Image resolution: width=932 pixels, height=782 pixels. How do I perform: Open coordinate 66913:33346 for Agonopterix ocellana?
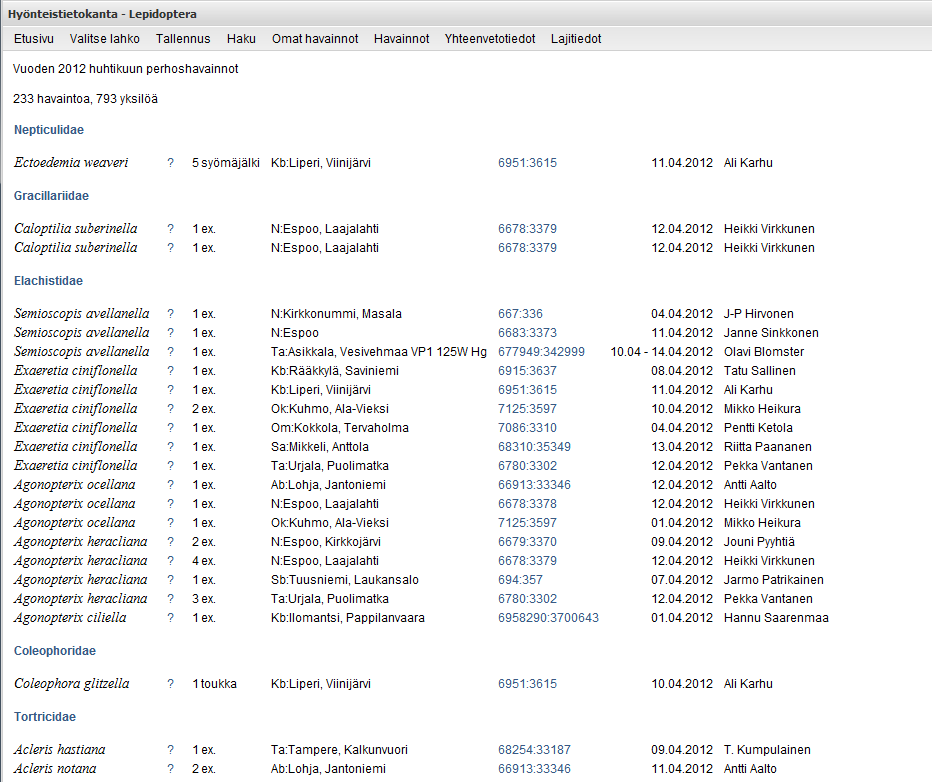point(534,485)
